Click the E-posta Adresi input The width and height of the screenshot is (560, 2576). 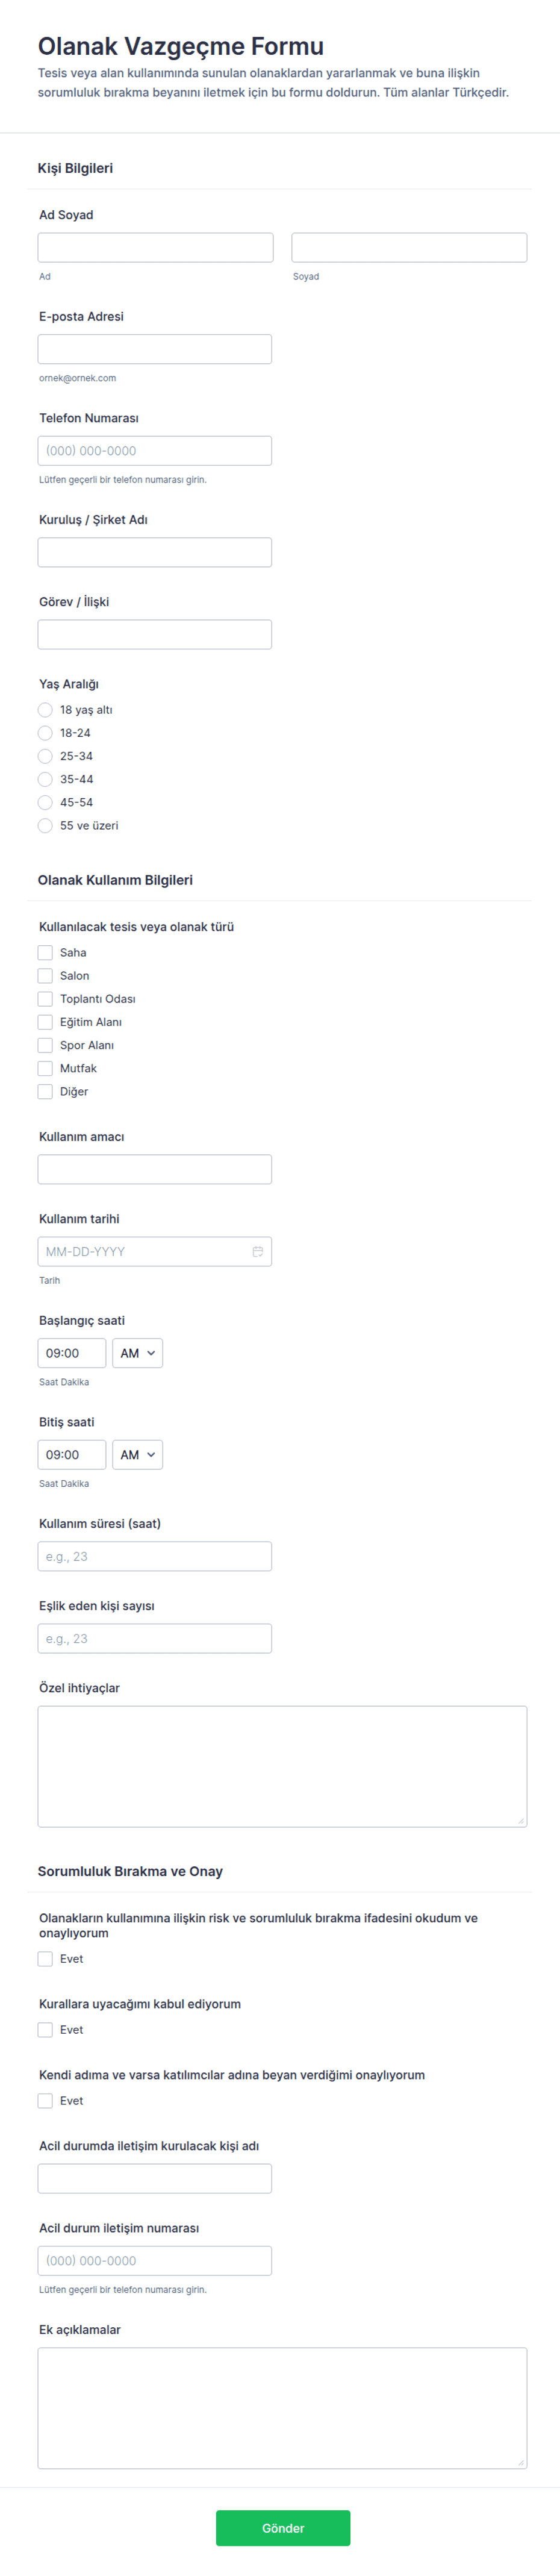click(x=155, y=349)
